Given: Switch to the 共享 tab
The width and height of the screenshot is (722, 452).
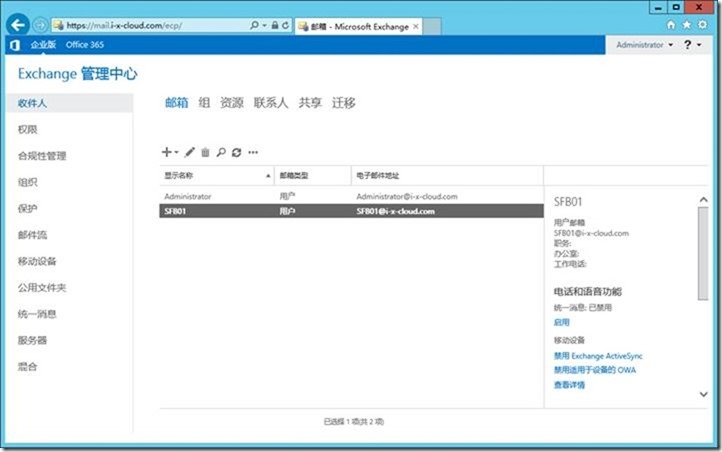Looking at the screenshot, I should tap(310, 103).
